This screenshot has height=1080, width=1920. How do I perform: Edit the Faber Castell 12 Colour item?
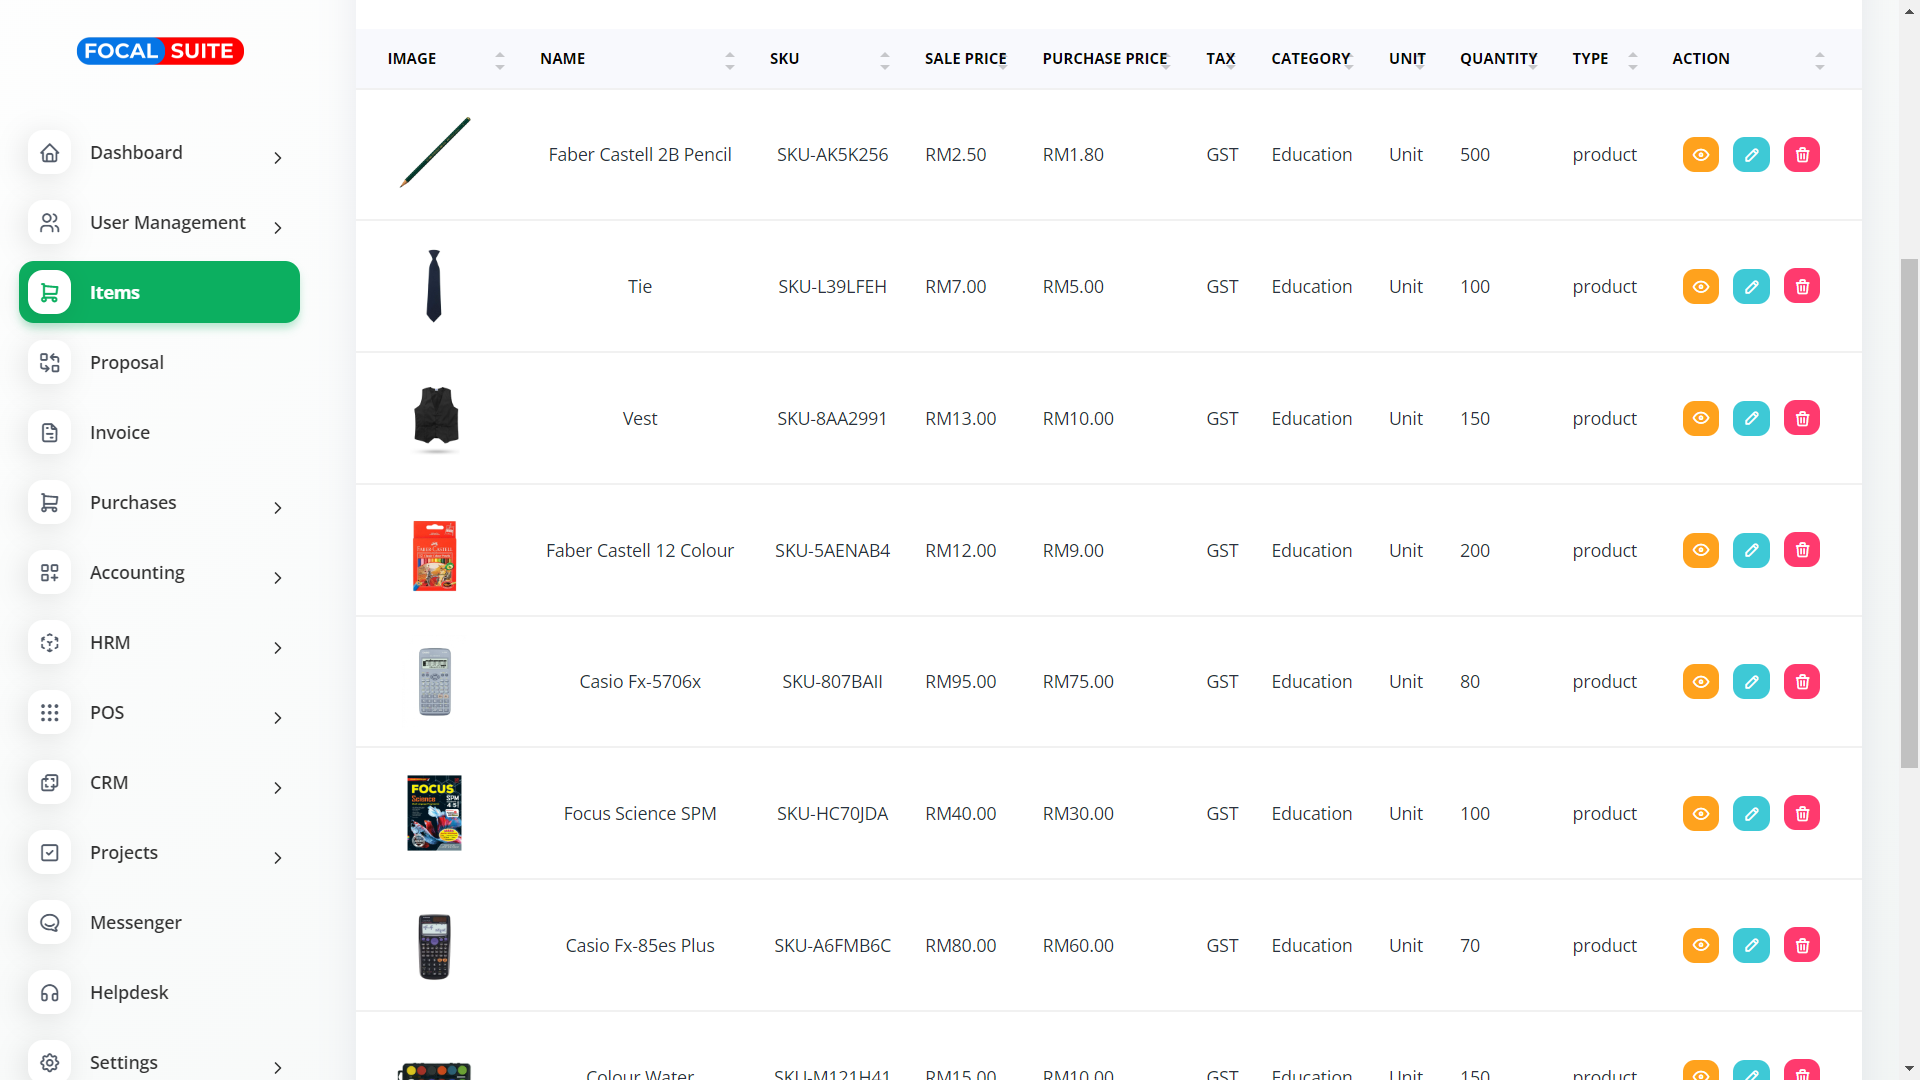(1751, 550)
